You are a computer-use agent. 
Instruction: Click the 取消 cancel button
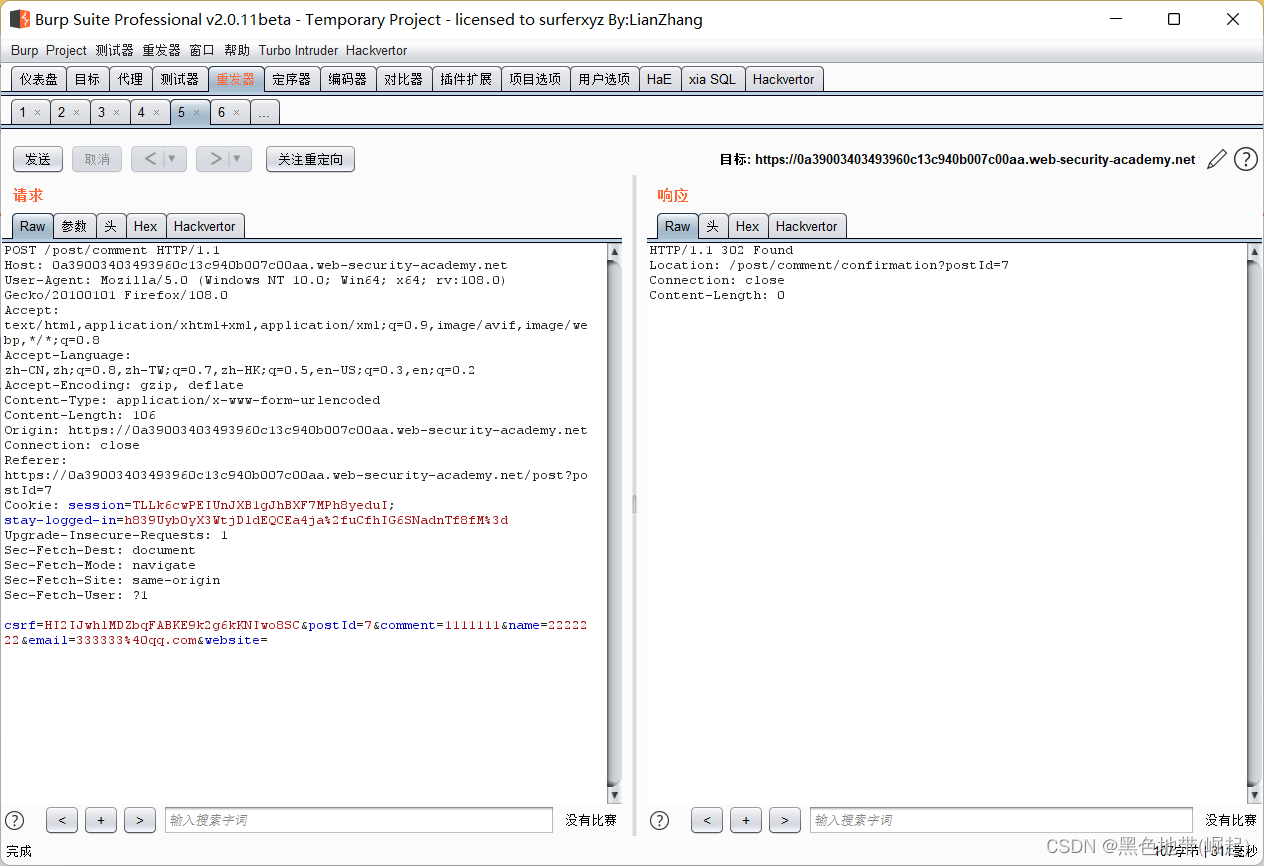97,159
